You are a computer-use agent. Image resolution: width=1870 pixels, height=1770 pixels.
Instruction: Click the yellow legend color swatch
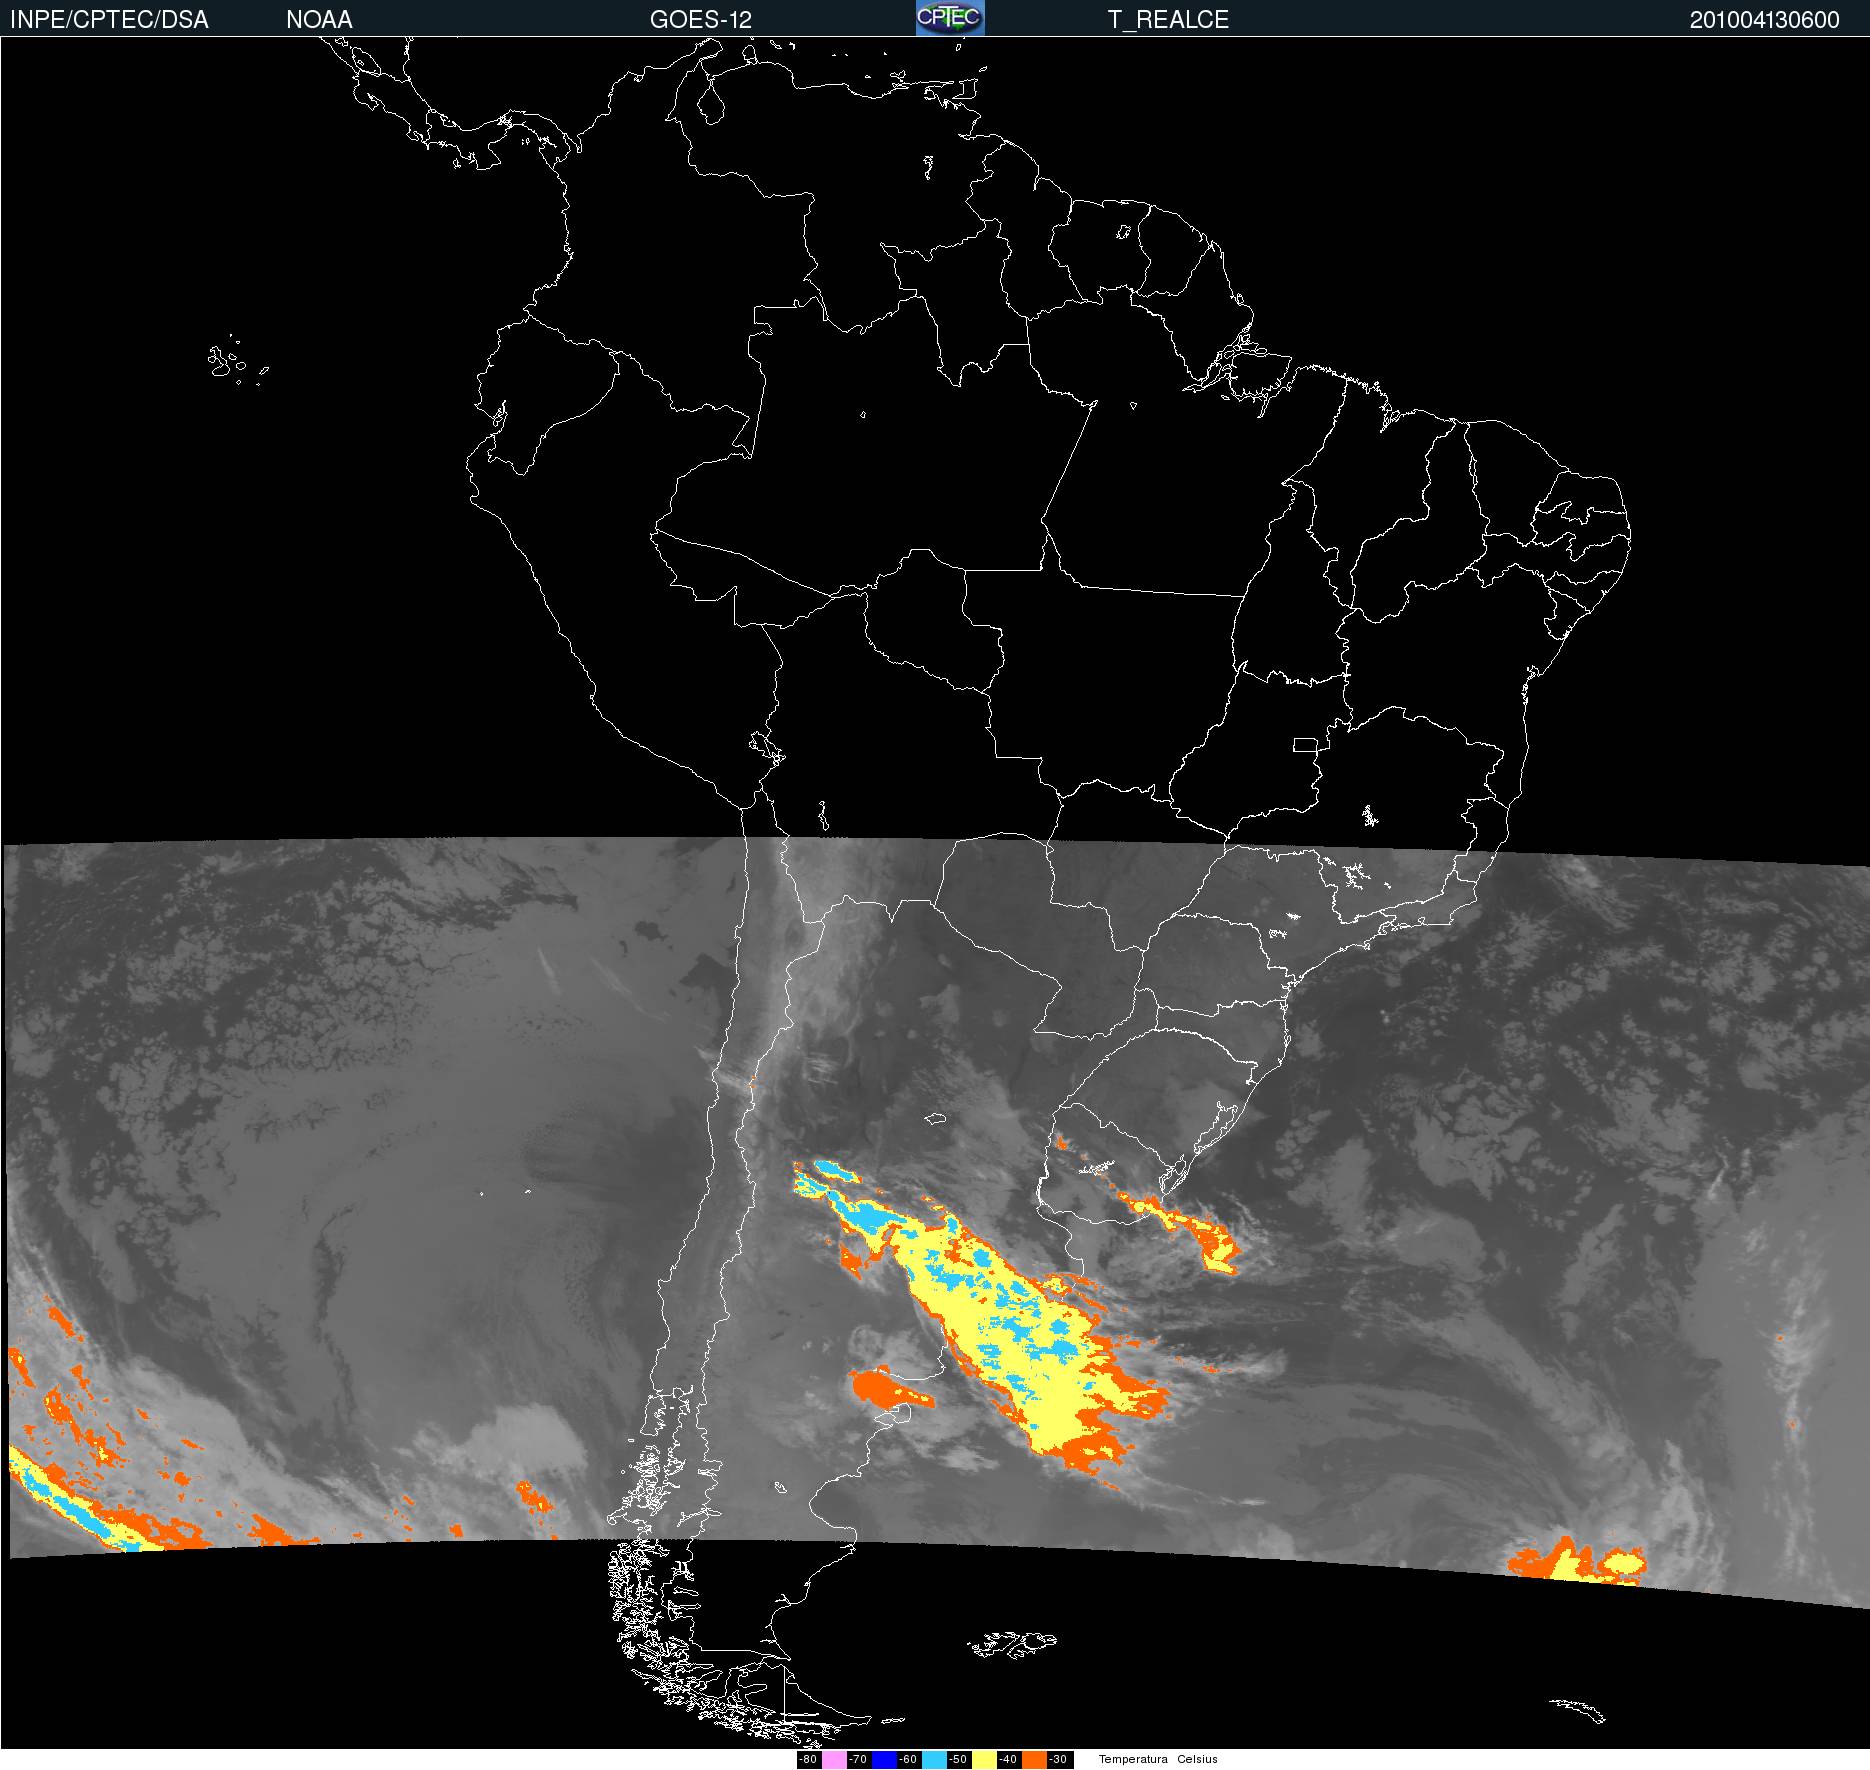pyautogui.click(x=984, y=1760)
